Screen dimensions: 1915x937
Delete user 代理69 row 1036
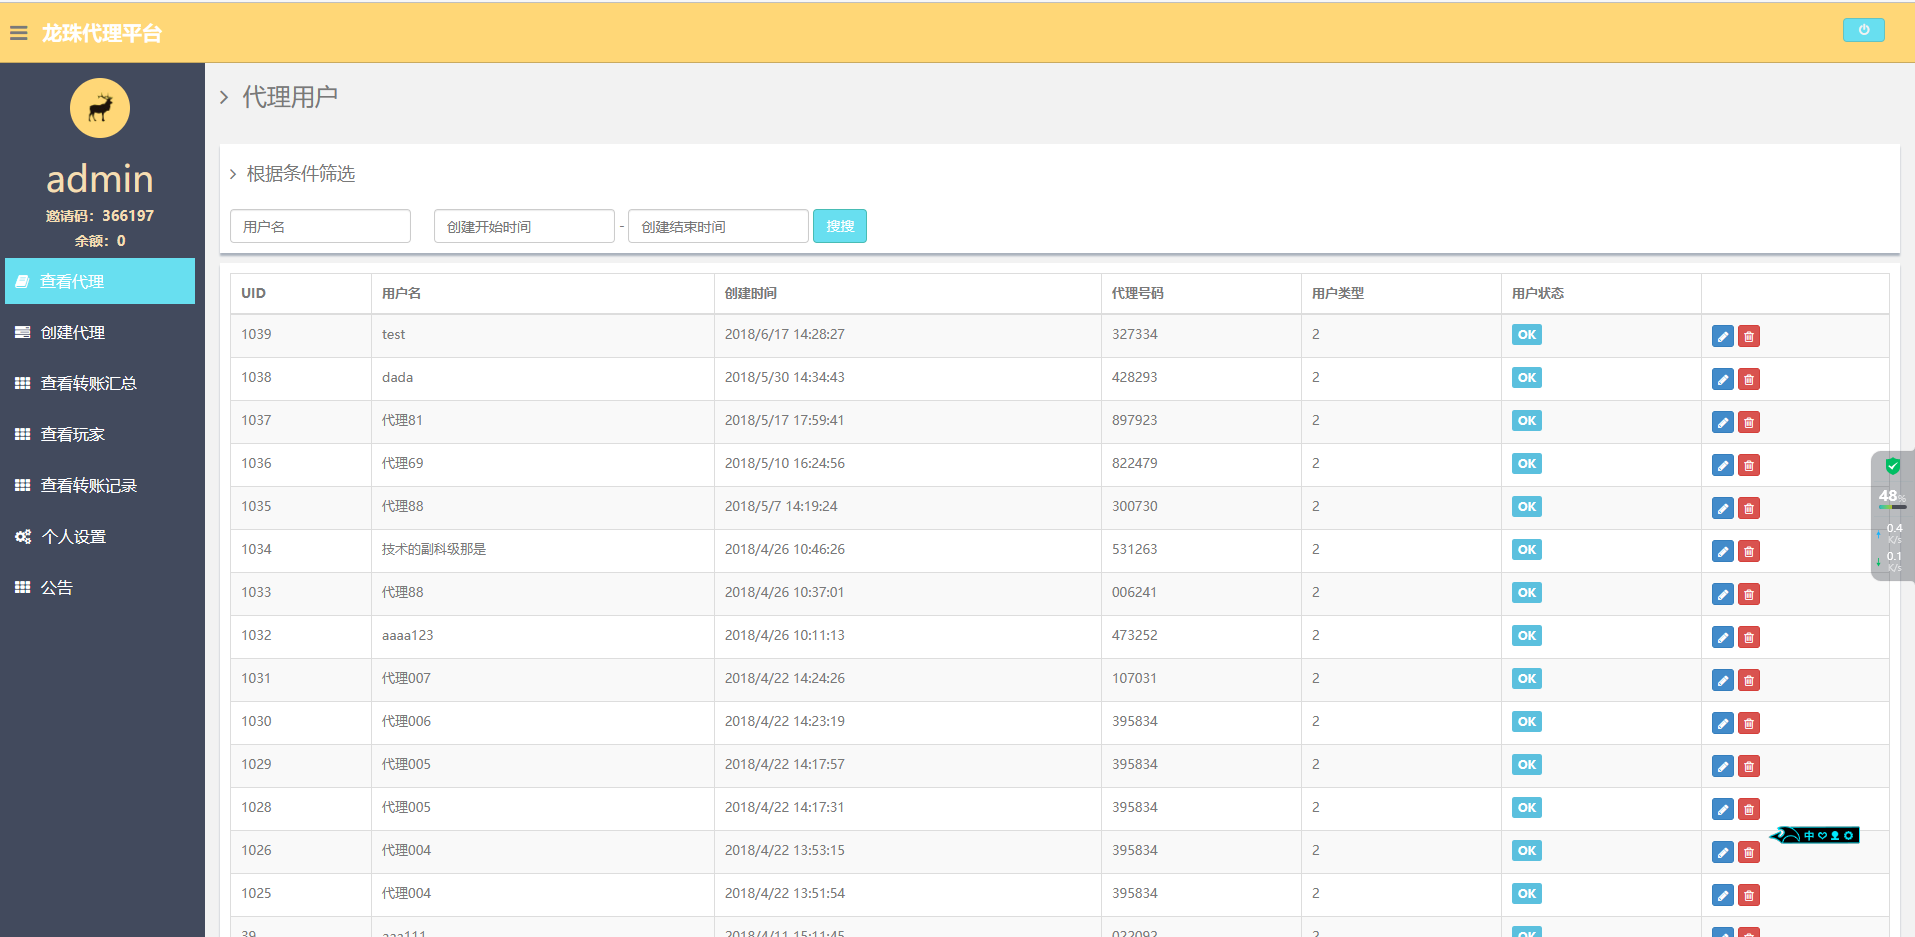coord(1749,465)
